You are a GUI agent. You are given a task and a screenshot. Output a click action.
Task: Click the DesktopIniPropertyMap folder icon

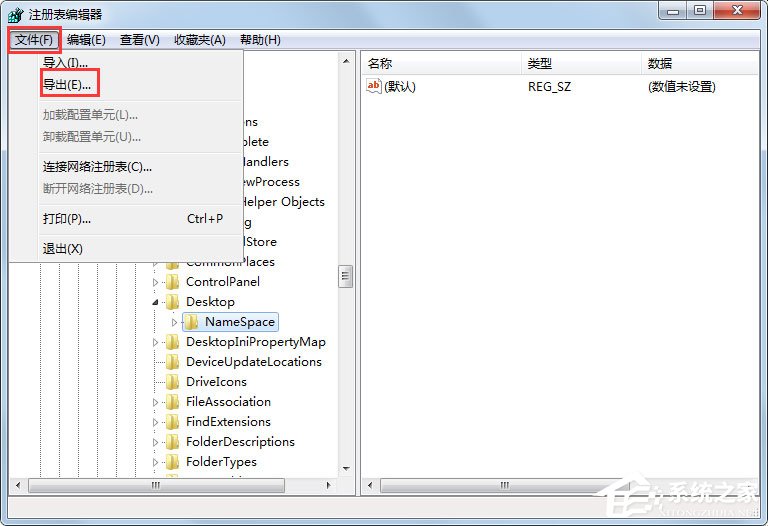click(x=172, y=342)
